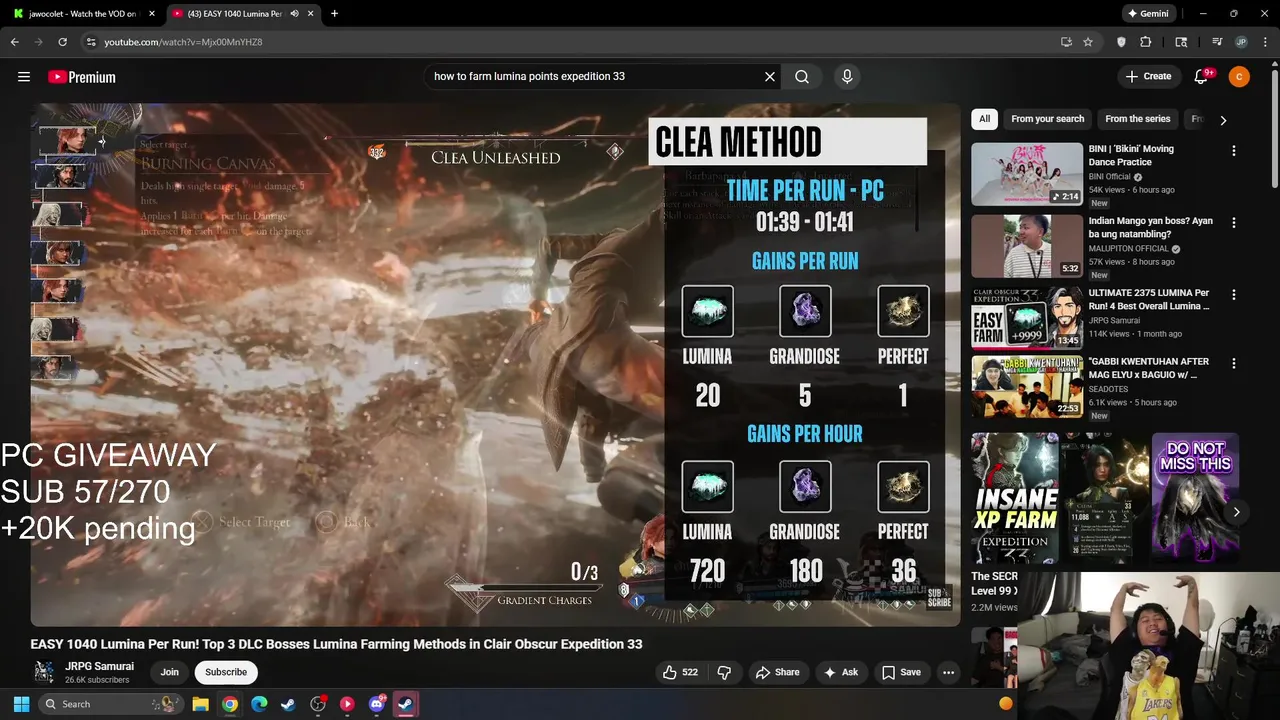The image size is (1280, 720).
Task: Open the DO NOT MISS THIS video
Action: click(1195, 498)
